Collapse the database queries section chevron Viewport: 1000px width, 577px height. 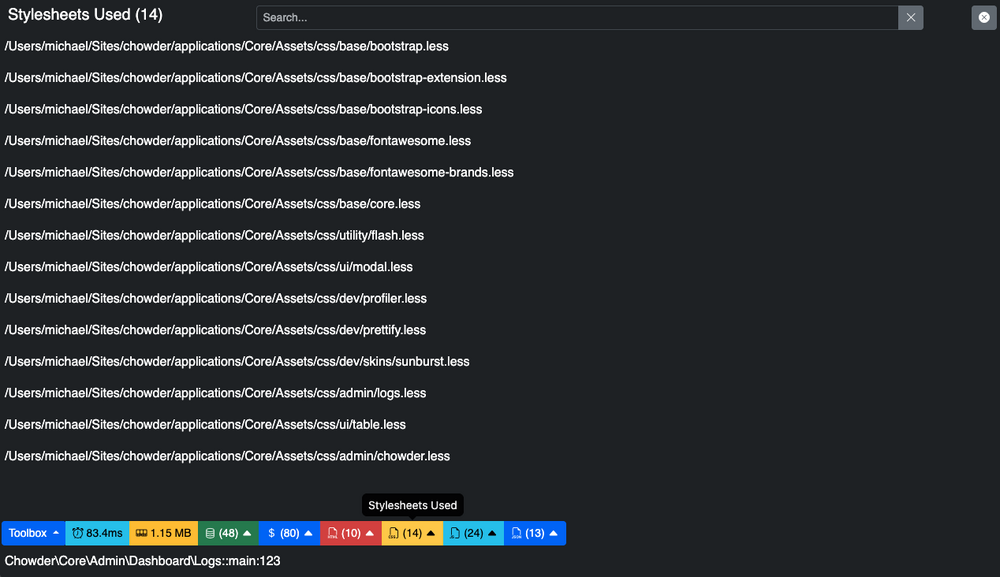[x=246, y=533]
